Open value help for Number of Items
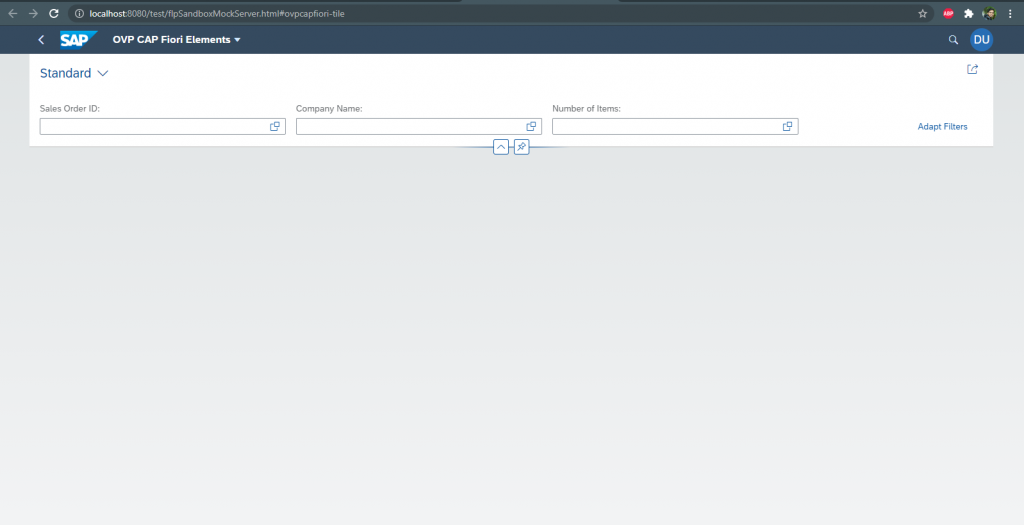 pos(788,127)
